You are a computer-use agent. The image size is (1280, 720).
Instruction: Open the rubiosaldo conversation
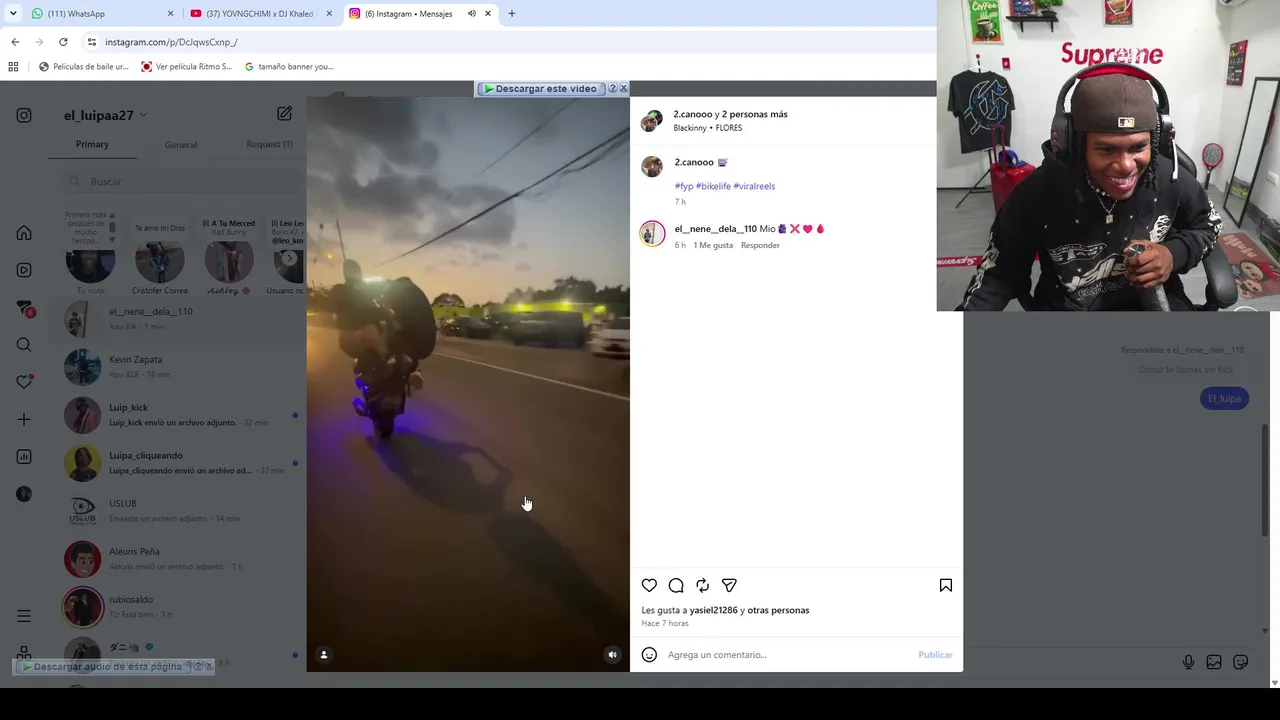[180, 606]
